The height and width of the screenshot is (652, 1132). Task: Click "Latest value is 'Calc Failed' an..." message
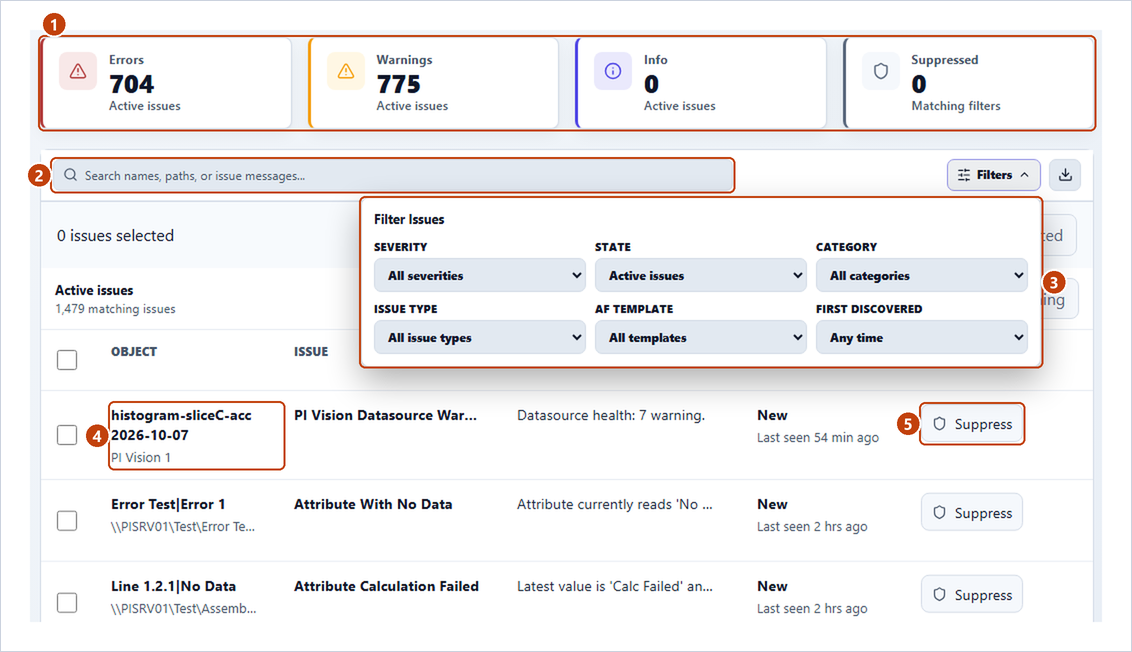click(614, 586)
